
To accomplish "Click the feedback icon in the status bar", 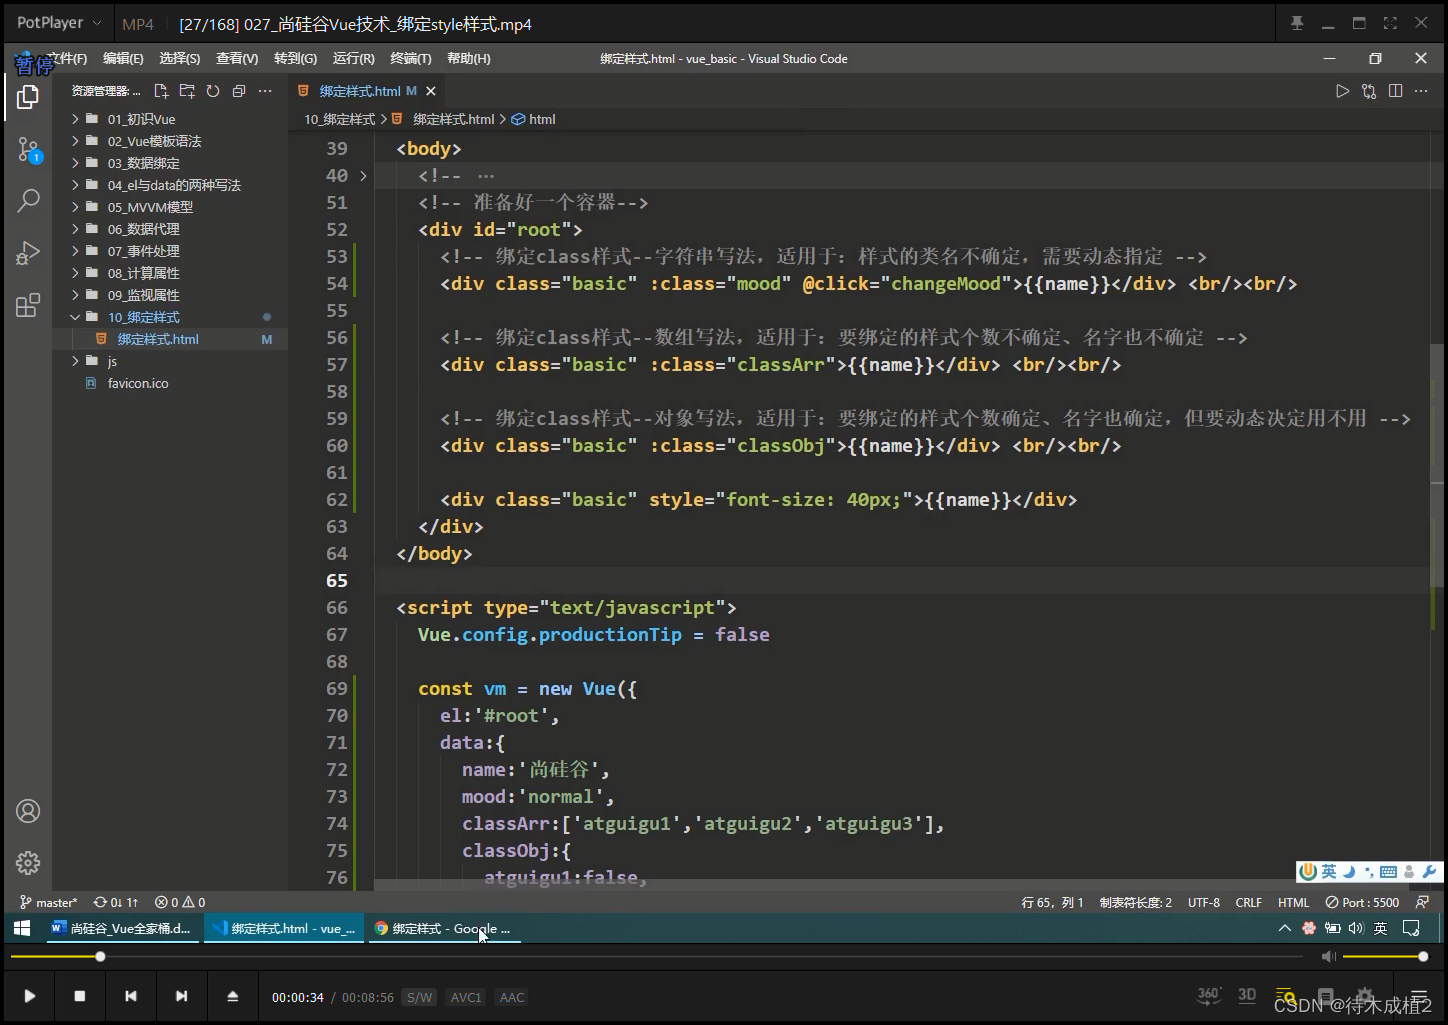I will pyautogui.click(x=1422, y=902).
